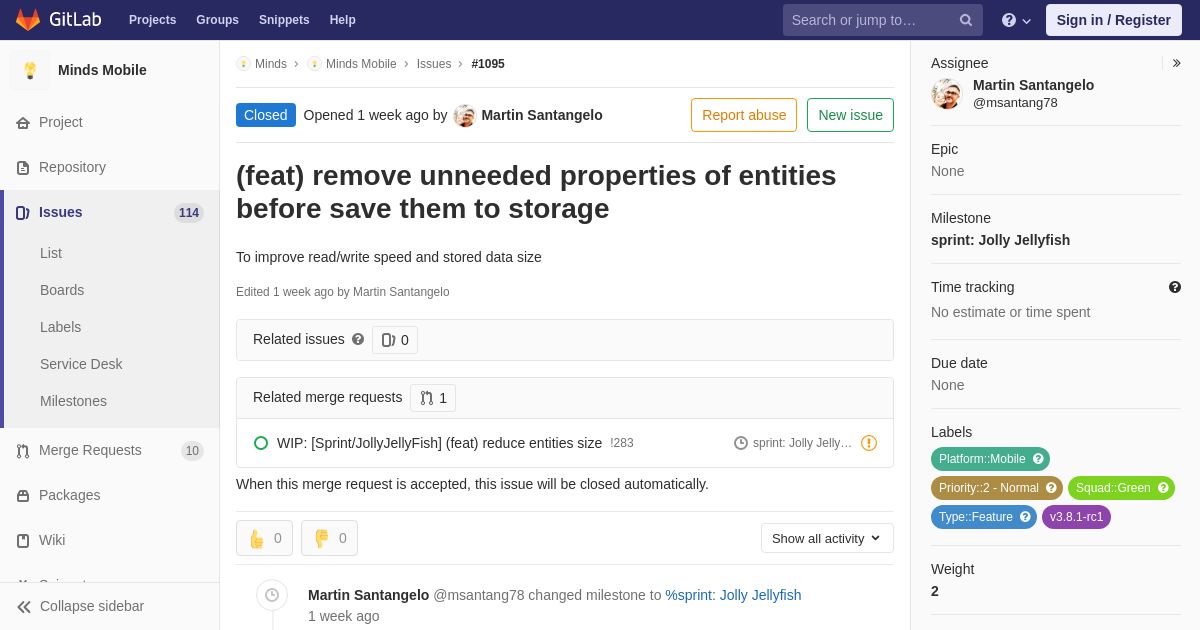Screen dimensions: 1200x630
Task: Click the Issues icon in sidebar
Action: coord(23,213)
